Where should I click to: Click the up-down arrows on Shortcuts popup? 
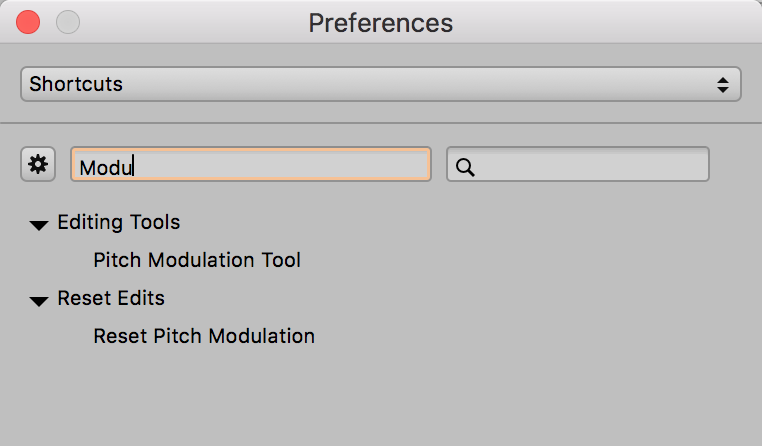tap(723, 84)
